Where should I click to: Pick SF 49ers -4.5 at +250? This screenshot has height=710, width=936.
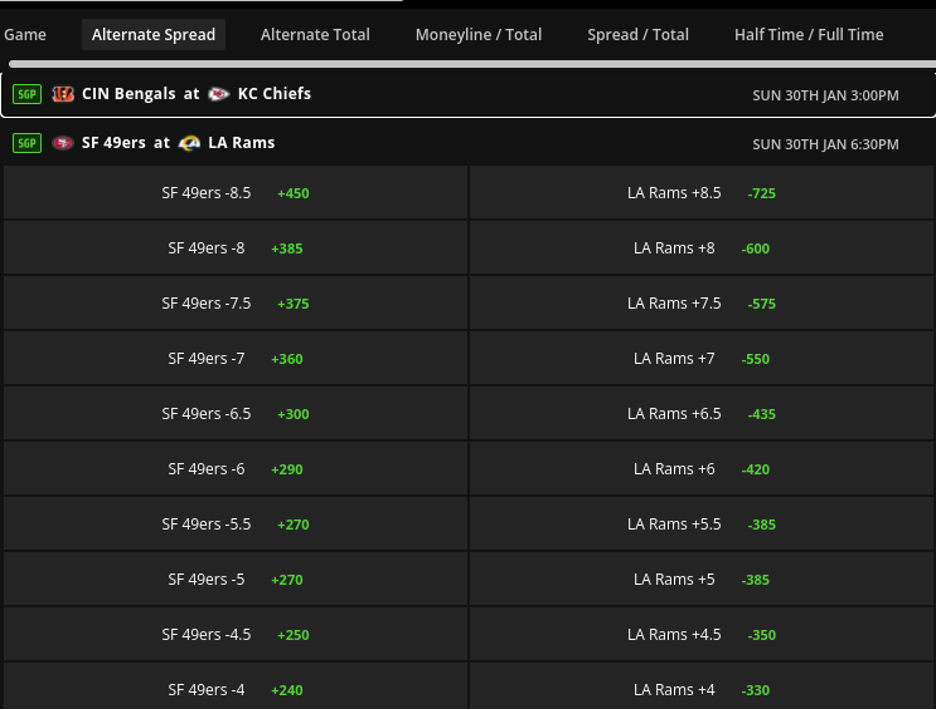(235, 635)
